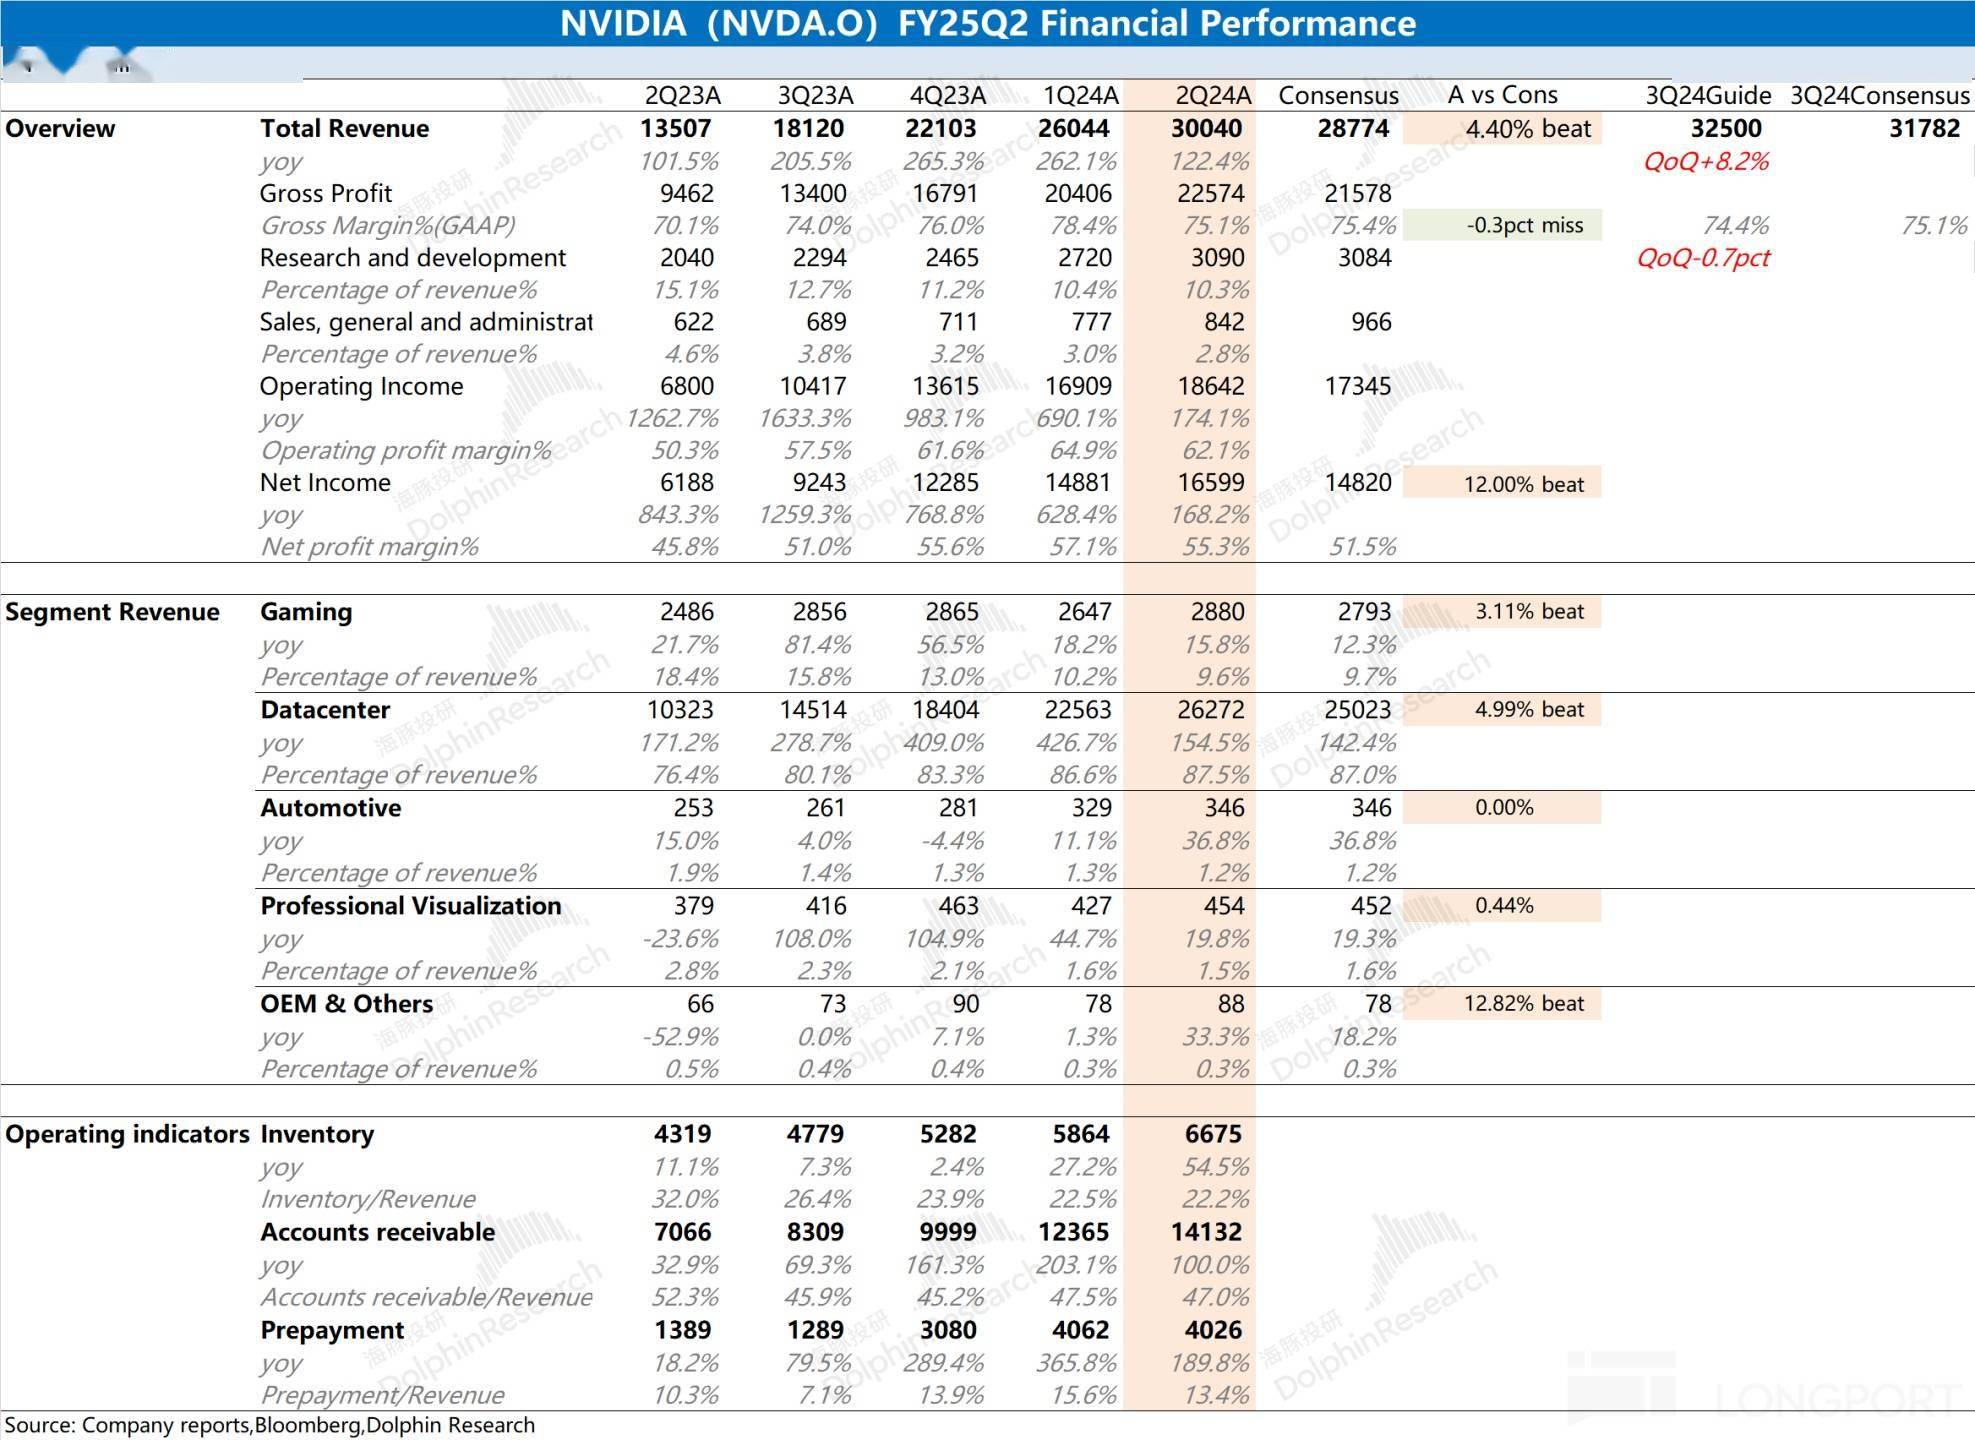Select the Datacenter row label
Image resolution: width=1975 pixels, height=1440 pixels.
click(325, 710)
